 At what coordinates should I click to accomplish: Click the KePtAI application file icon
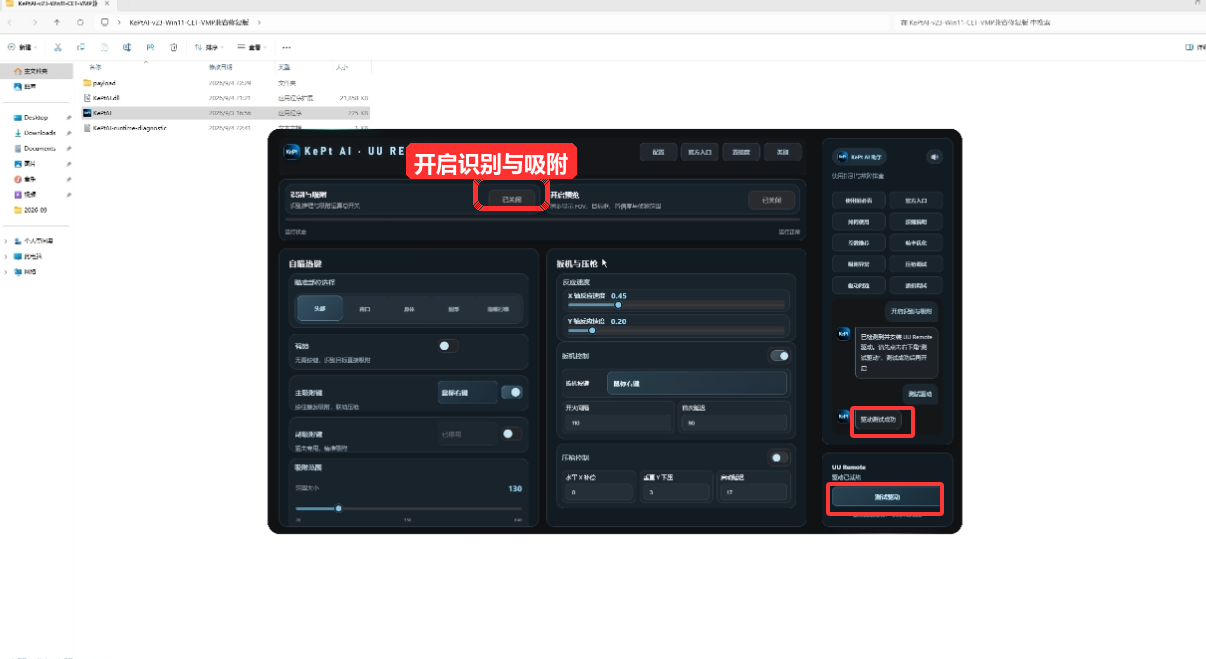point(87,113)
